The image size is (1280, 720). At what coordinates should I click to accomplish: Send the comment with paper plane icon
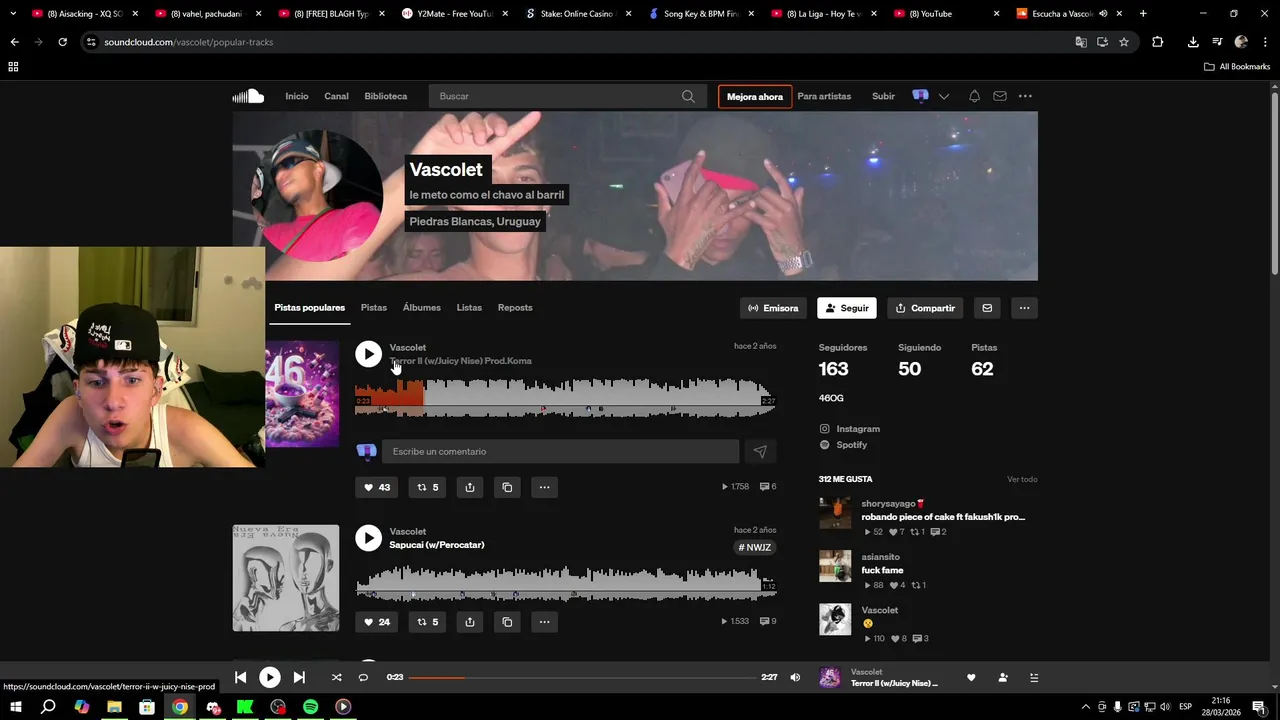tap(760, 452)
